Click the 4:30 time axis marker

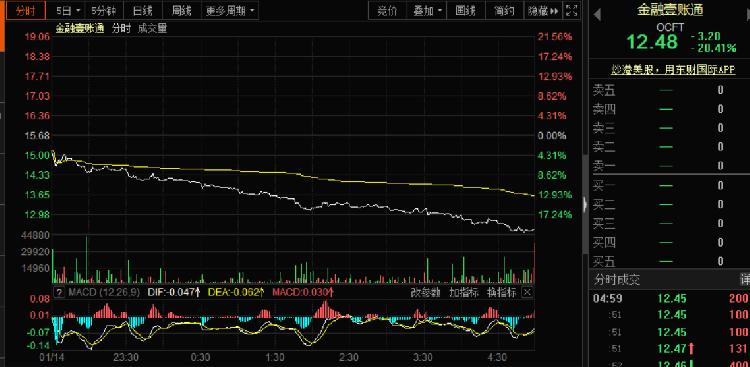497,357
